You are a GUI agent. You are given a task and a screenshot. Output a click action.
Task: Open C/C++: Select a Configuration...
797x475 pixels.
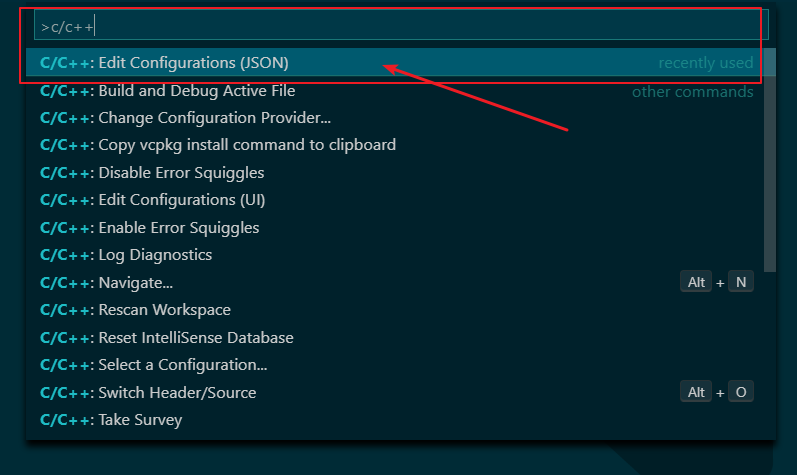(154, 365)
